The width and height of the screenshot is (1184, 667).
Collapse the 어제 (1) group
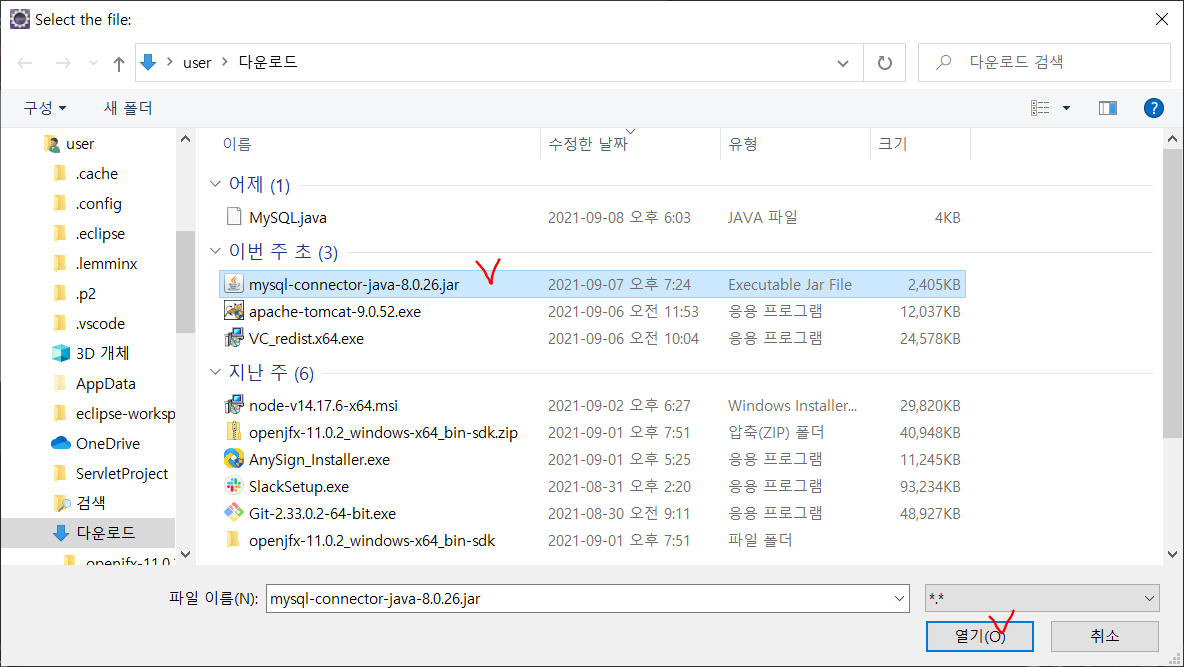tap(215, 184)
